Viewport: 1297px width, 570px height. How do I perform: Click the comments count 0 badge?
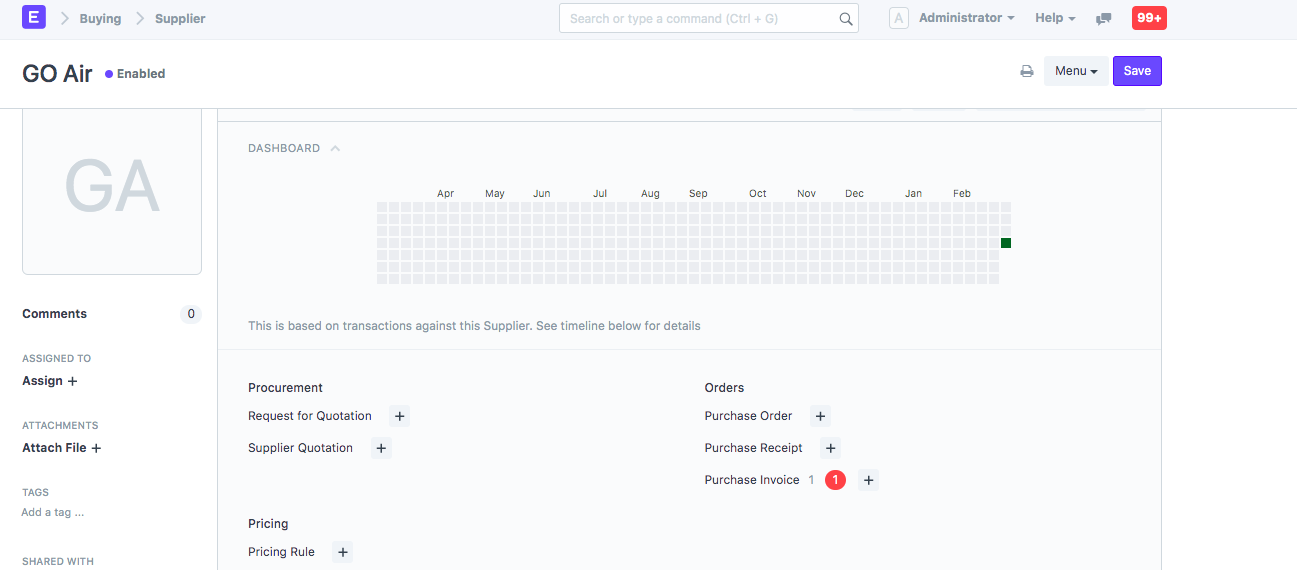190,314
